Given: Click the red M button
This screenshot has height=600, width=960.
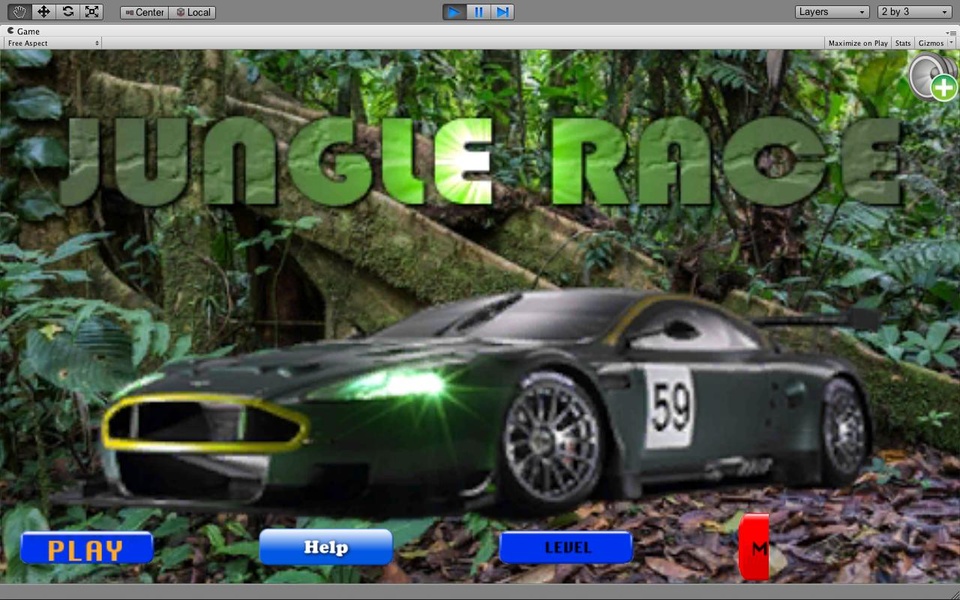Looking at the screenshot, I should click(x=754, y=547).
